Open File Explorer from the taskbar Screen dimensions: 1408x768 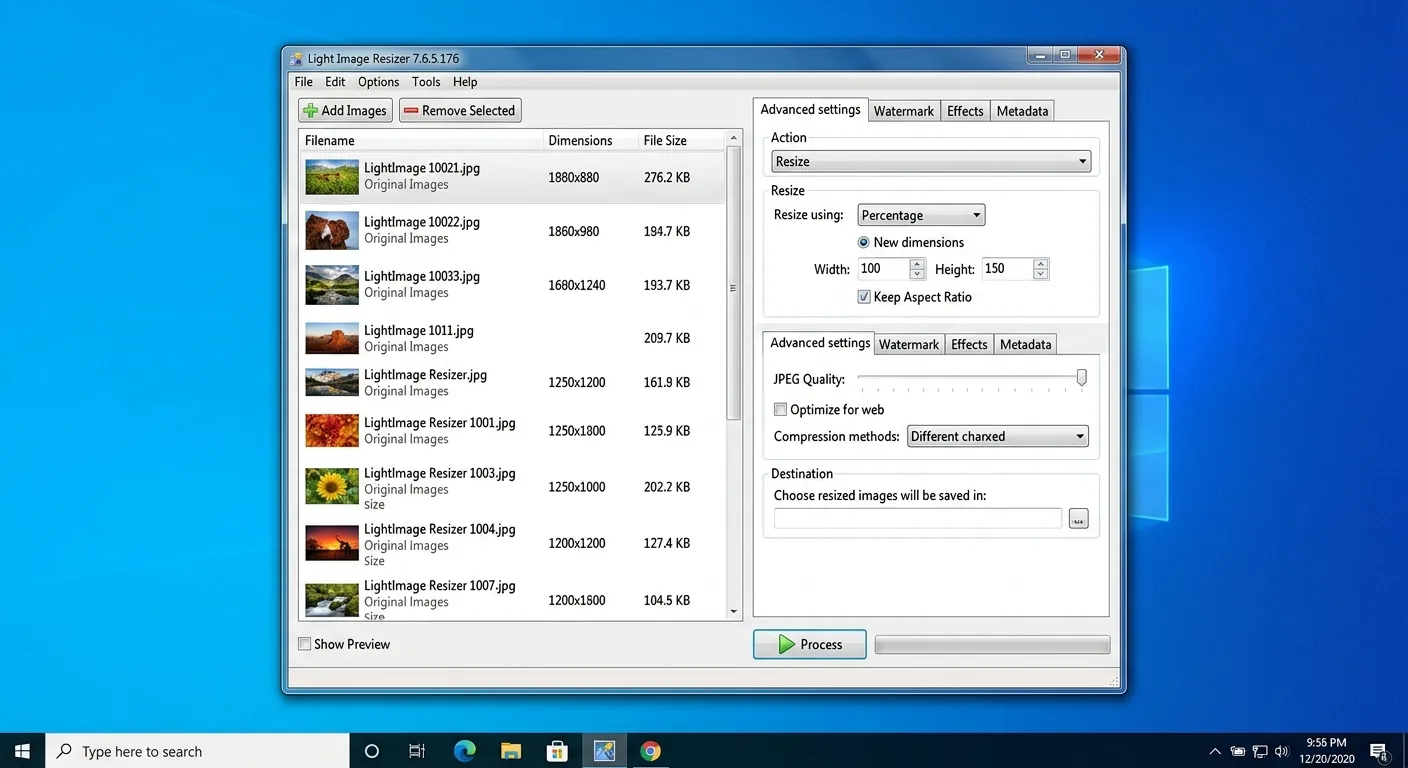[x=511, y=751]
